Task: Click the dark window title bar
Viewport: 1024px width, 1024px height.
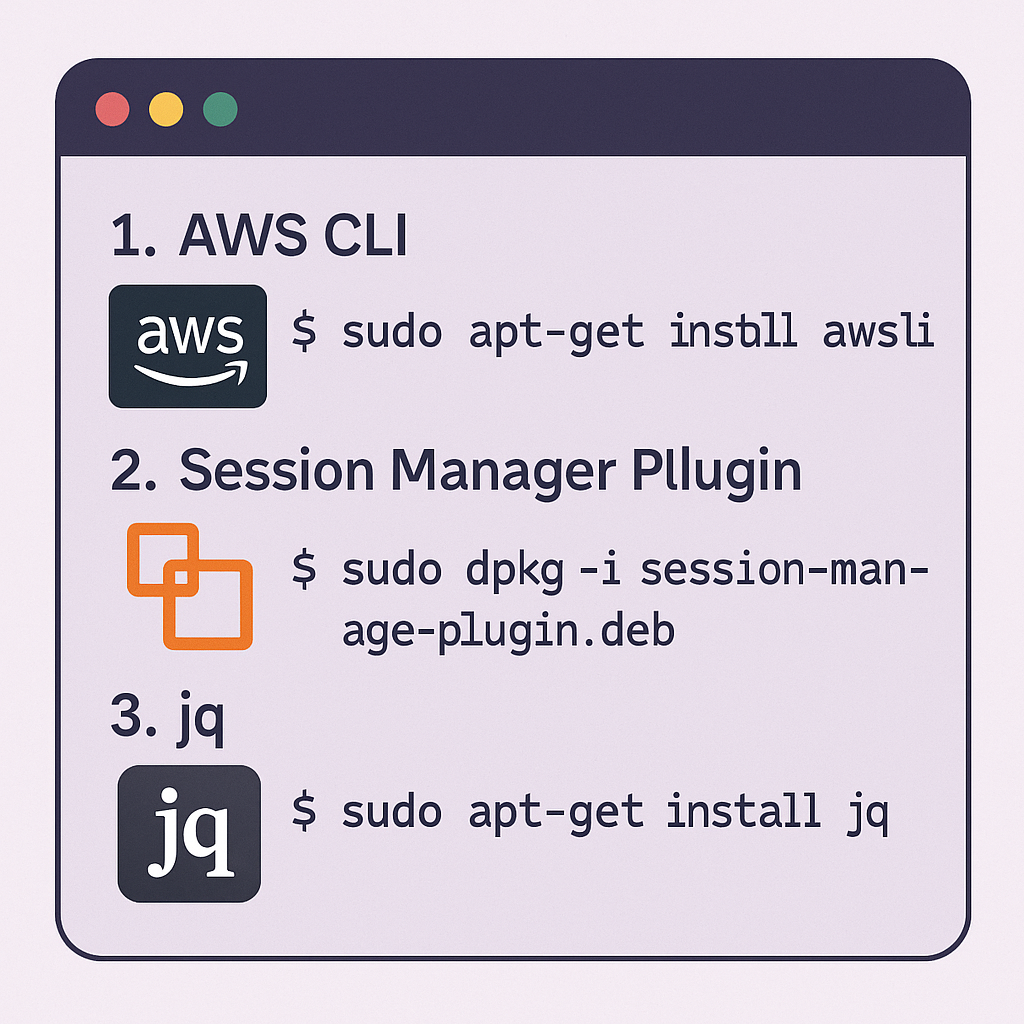Action: click(x=600, y=109)
